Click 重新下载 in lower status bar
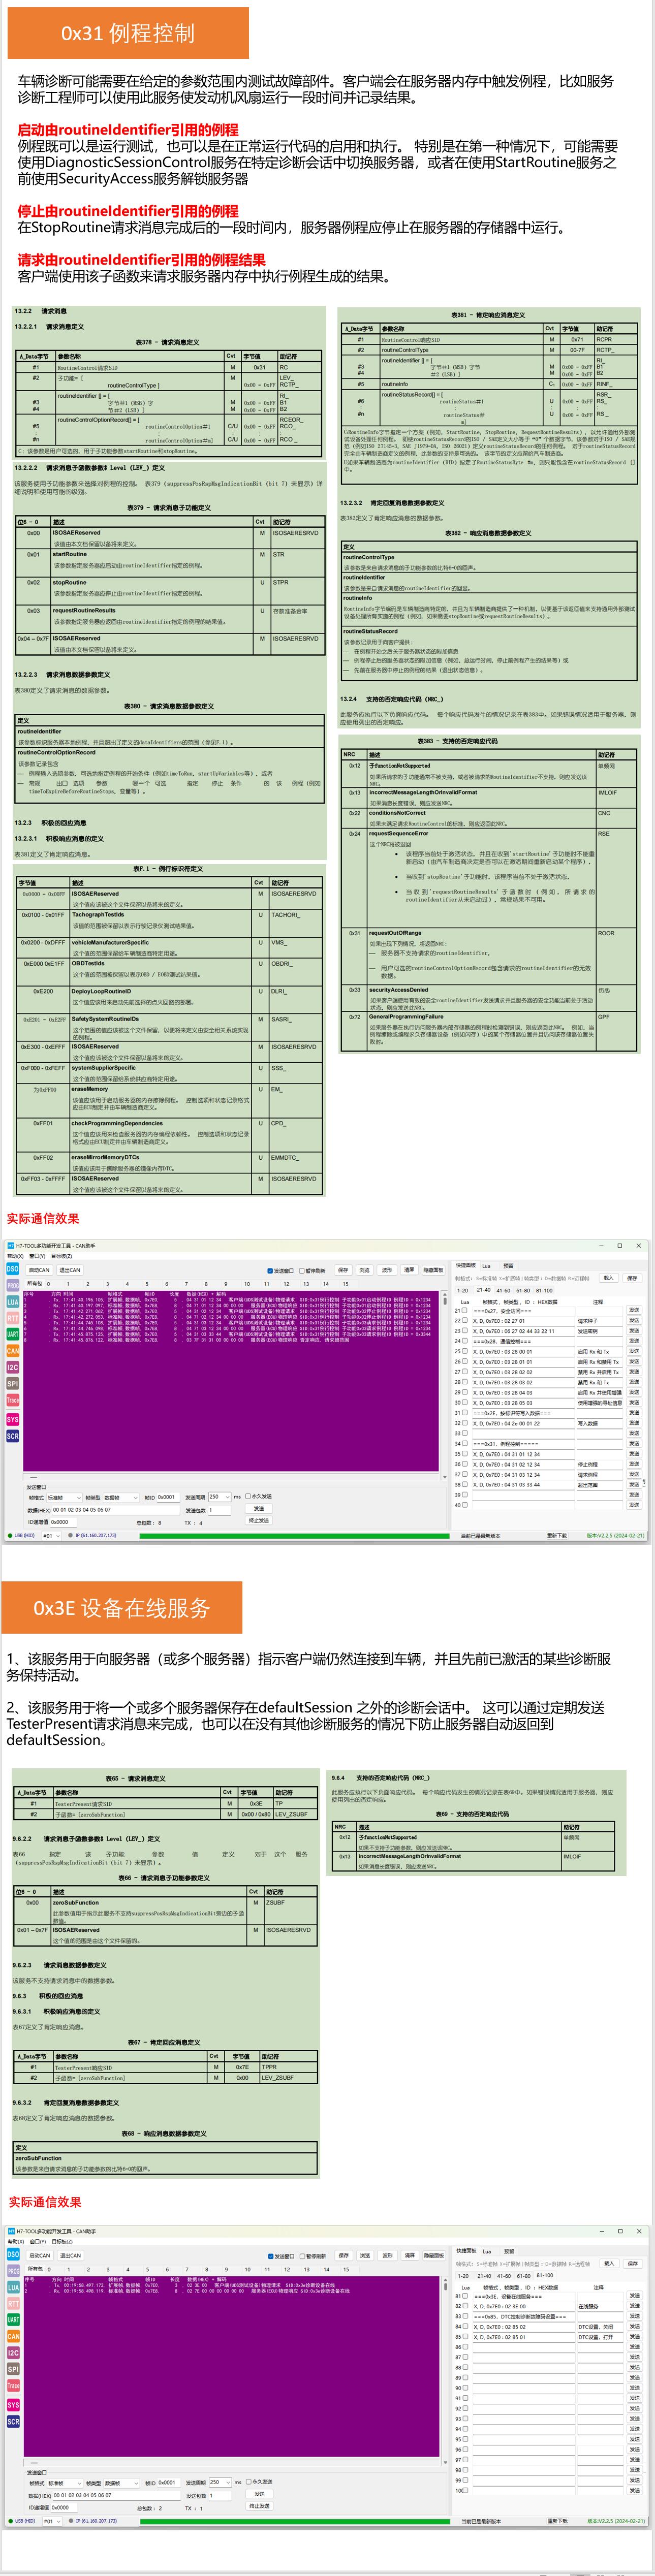Viewport: 655px width, 2576px height. (557, 2521)
